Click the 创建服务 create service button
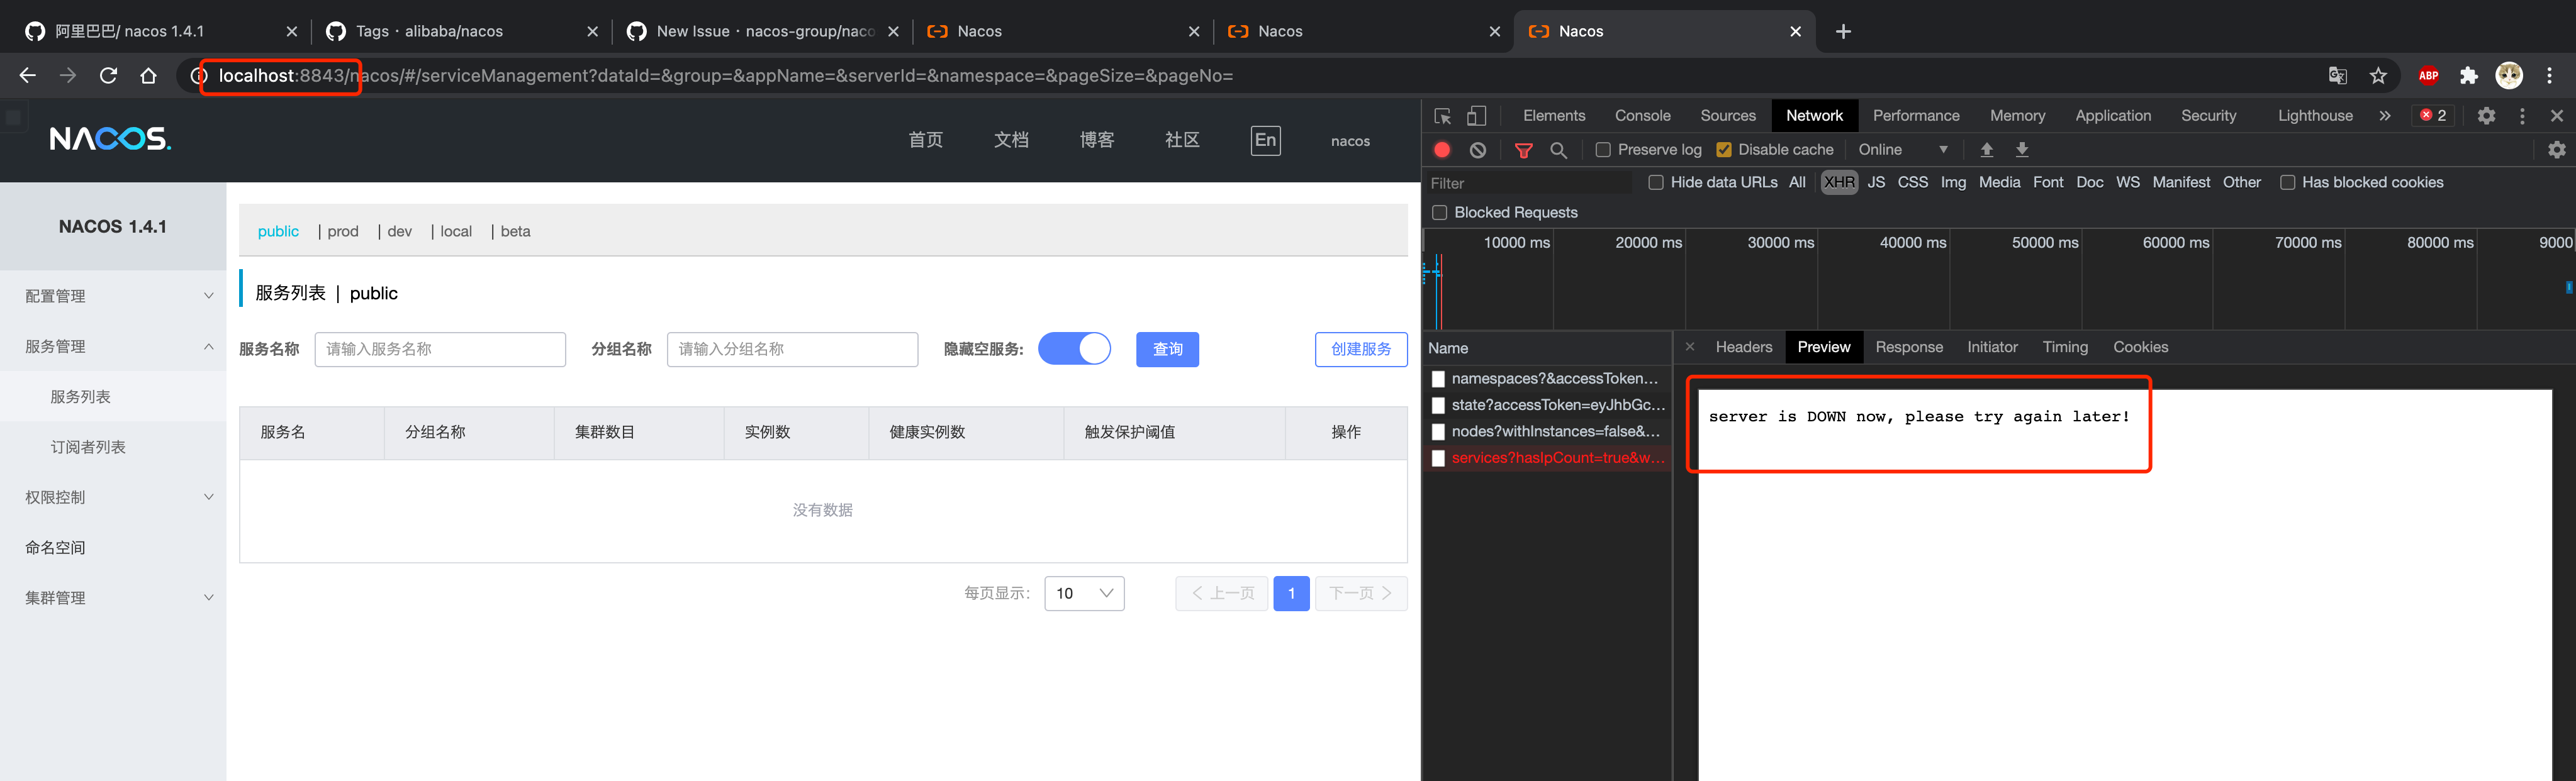This screenshot has width=2576, height=781. pos(1361,349)
